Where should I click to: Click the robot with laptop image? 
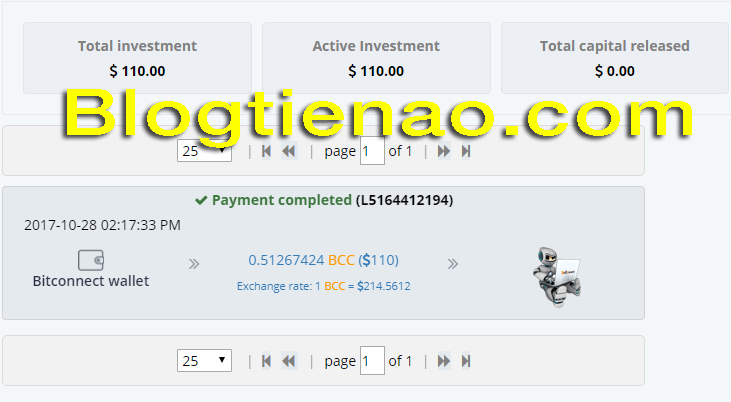click(x=557, y=277)
